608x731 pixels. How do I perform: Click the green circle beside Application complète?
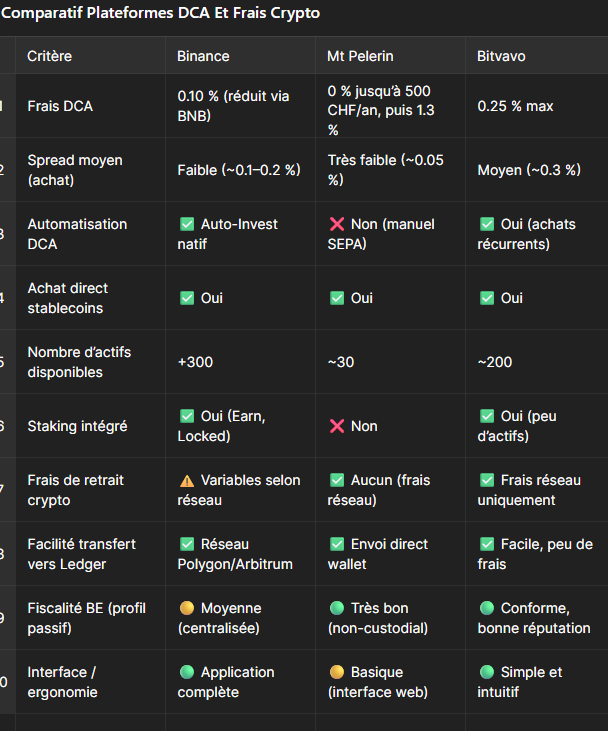point(186,672)
